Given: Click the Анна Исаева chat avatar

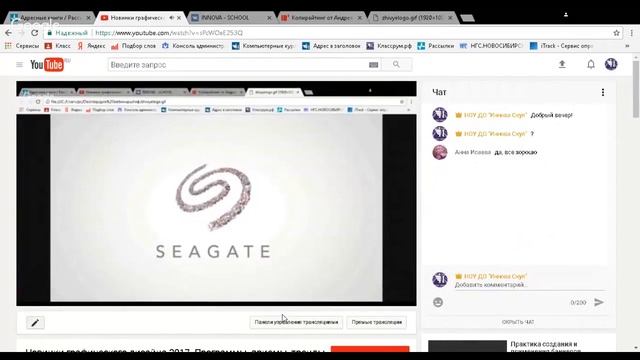Looking at the screenshot, I should tap(440, 152).
